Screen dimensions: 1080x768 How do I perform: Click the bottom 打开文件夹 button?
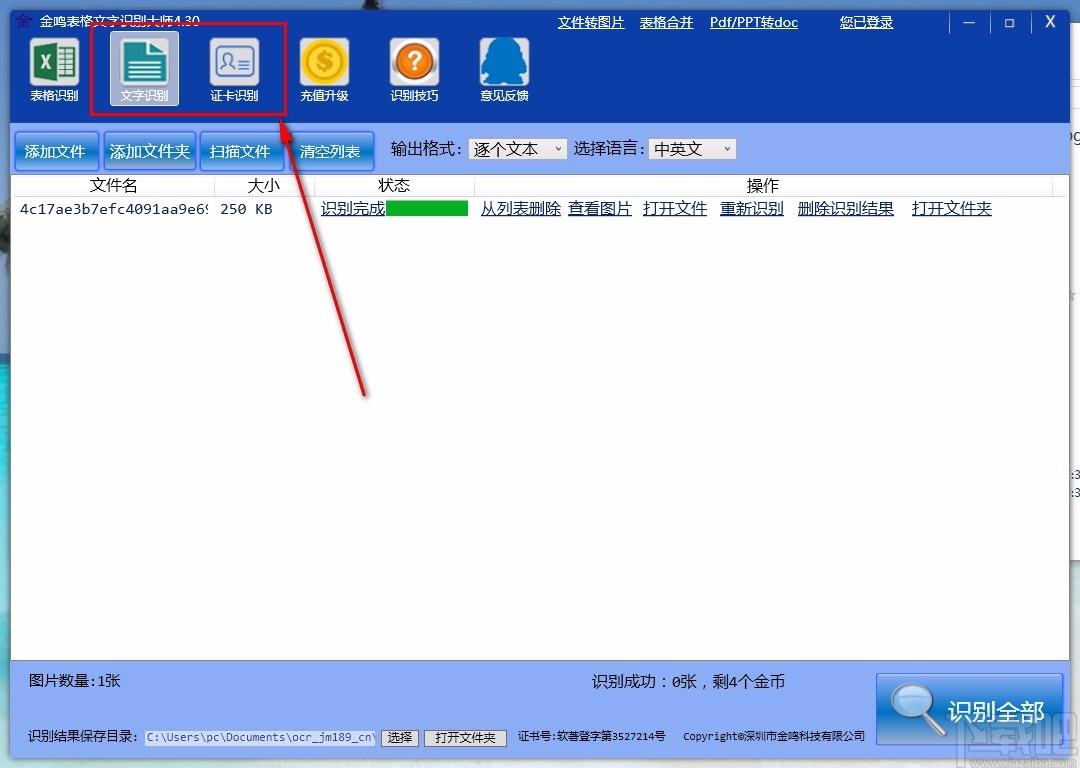(466, 738)
